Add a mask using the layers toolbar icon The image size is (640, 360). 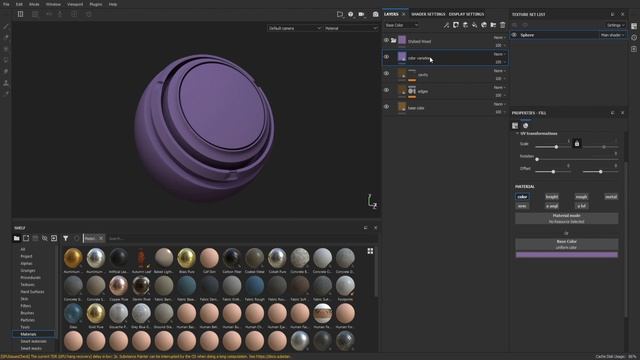click(x=456, y=25)
